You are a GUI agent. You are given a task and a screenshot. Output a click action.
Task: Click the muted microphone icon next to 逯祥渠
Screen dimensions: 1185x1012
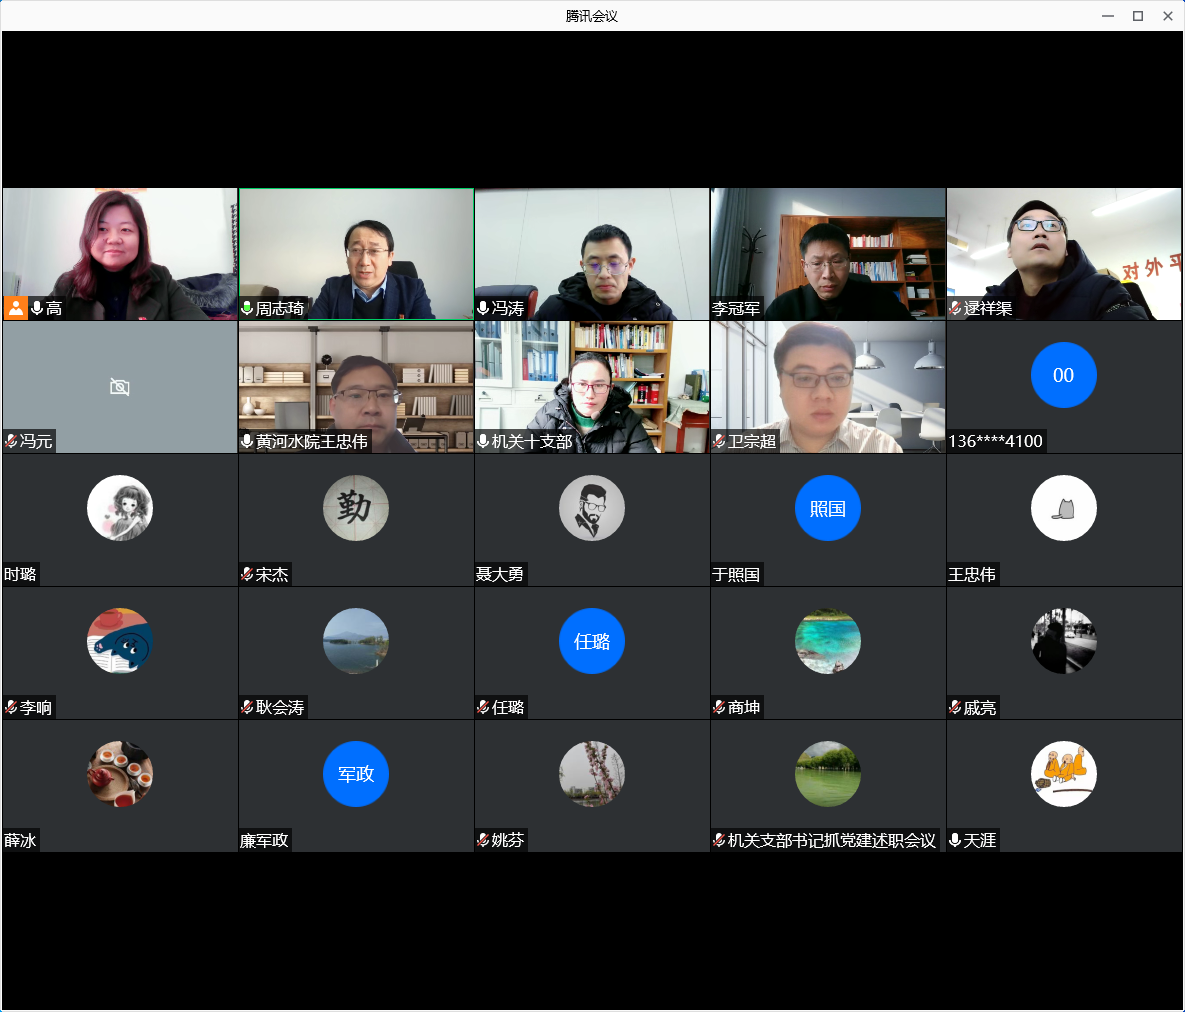[x=955, y=308]
